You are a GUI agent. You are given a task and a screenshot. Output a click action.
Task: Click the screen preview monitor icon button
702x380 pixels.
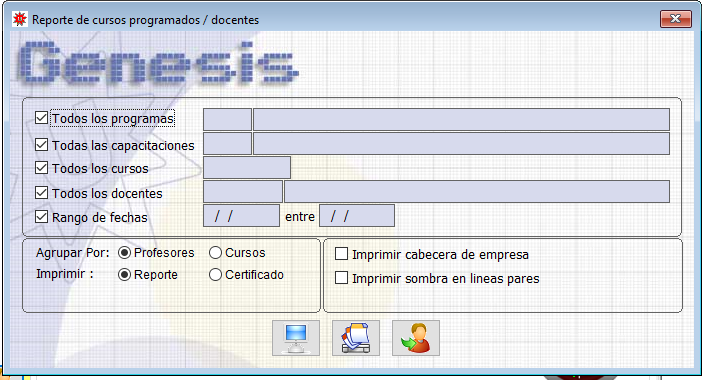296,338
